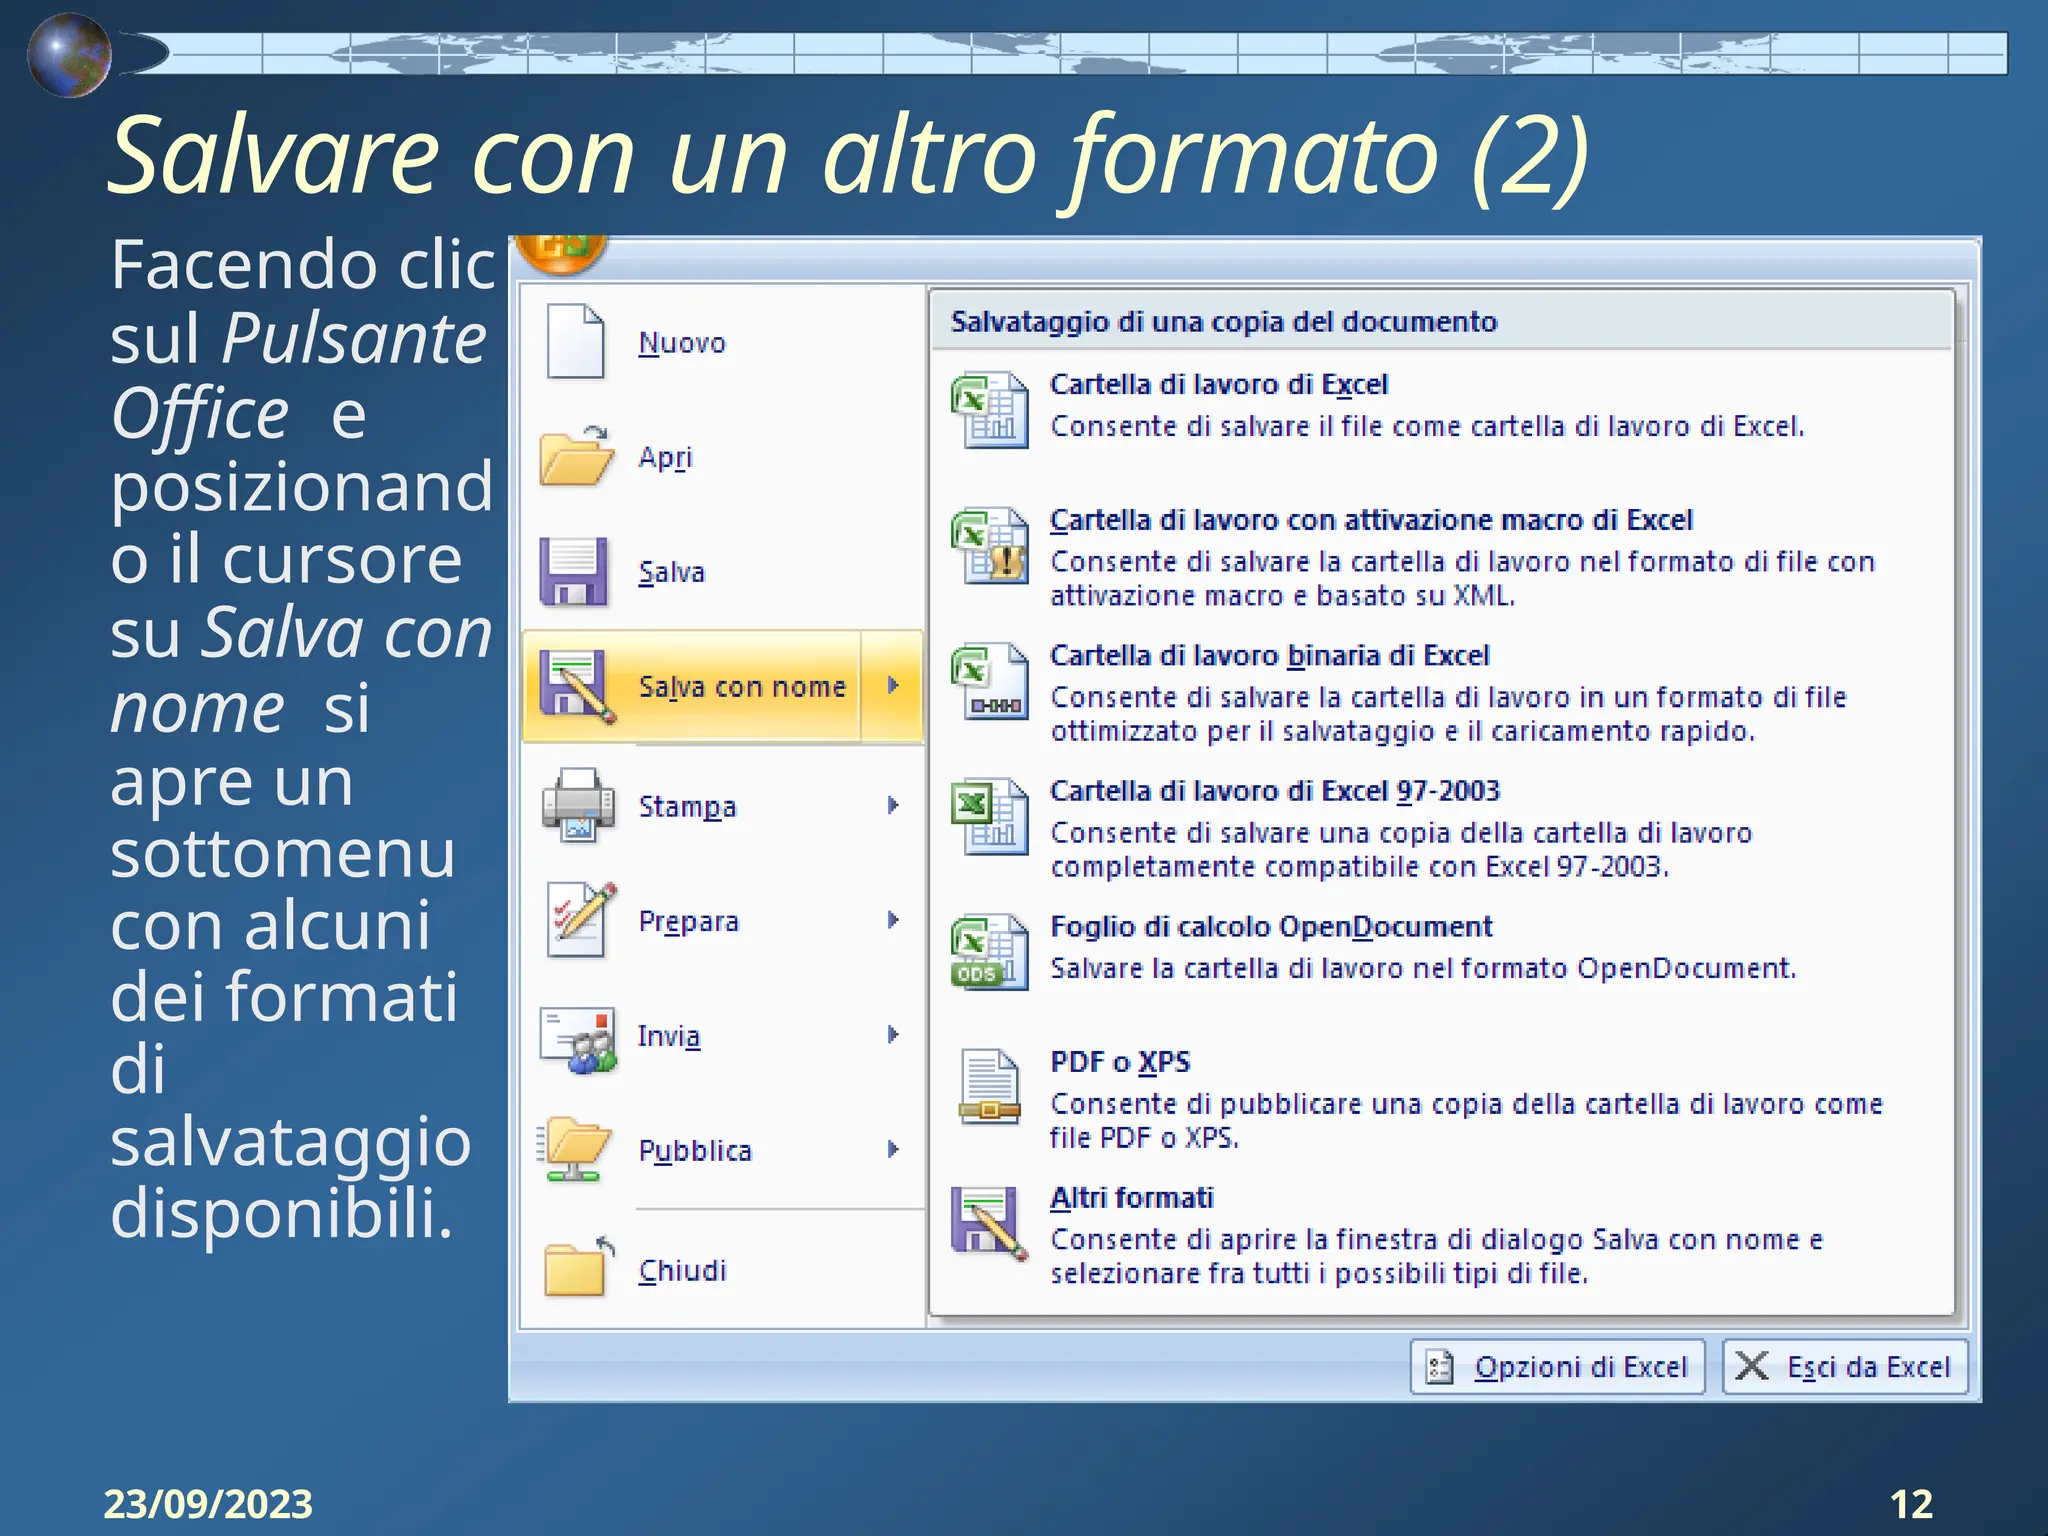The image size is (2048, 1536).
Task: Click the Chiudi closed folder icon
Action: (x=578, y=1268)
